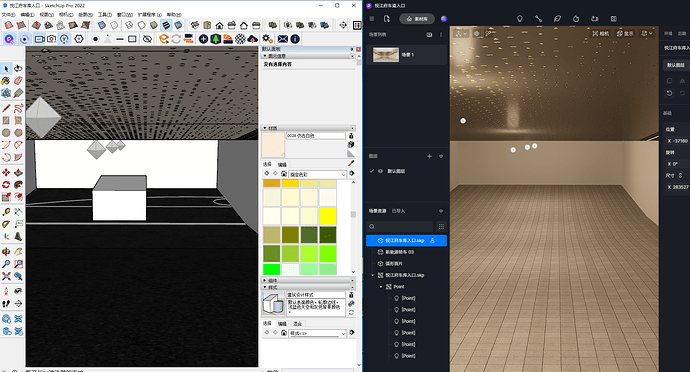Screen dimensions: 690x372
Task: Pick the Orbit tool in left toolbar
Action: tap(6, 251)
